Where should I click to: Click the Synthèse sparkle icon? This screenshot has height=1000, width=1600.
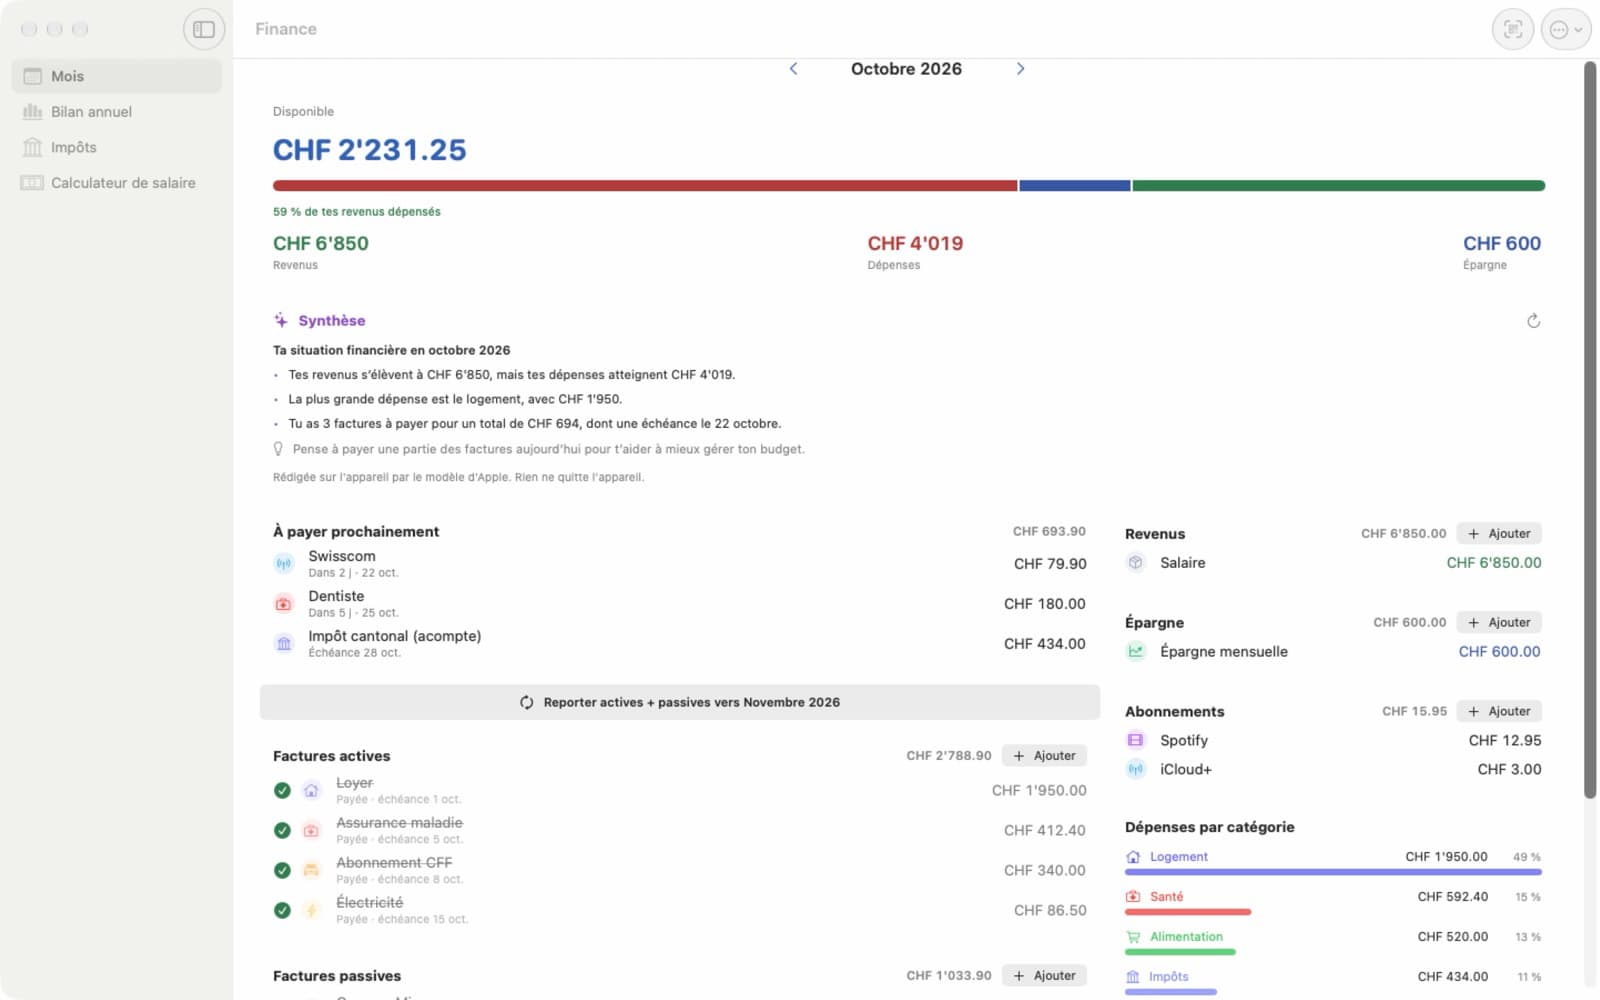point(281,321)
